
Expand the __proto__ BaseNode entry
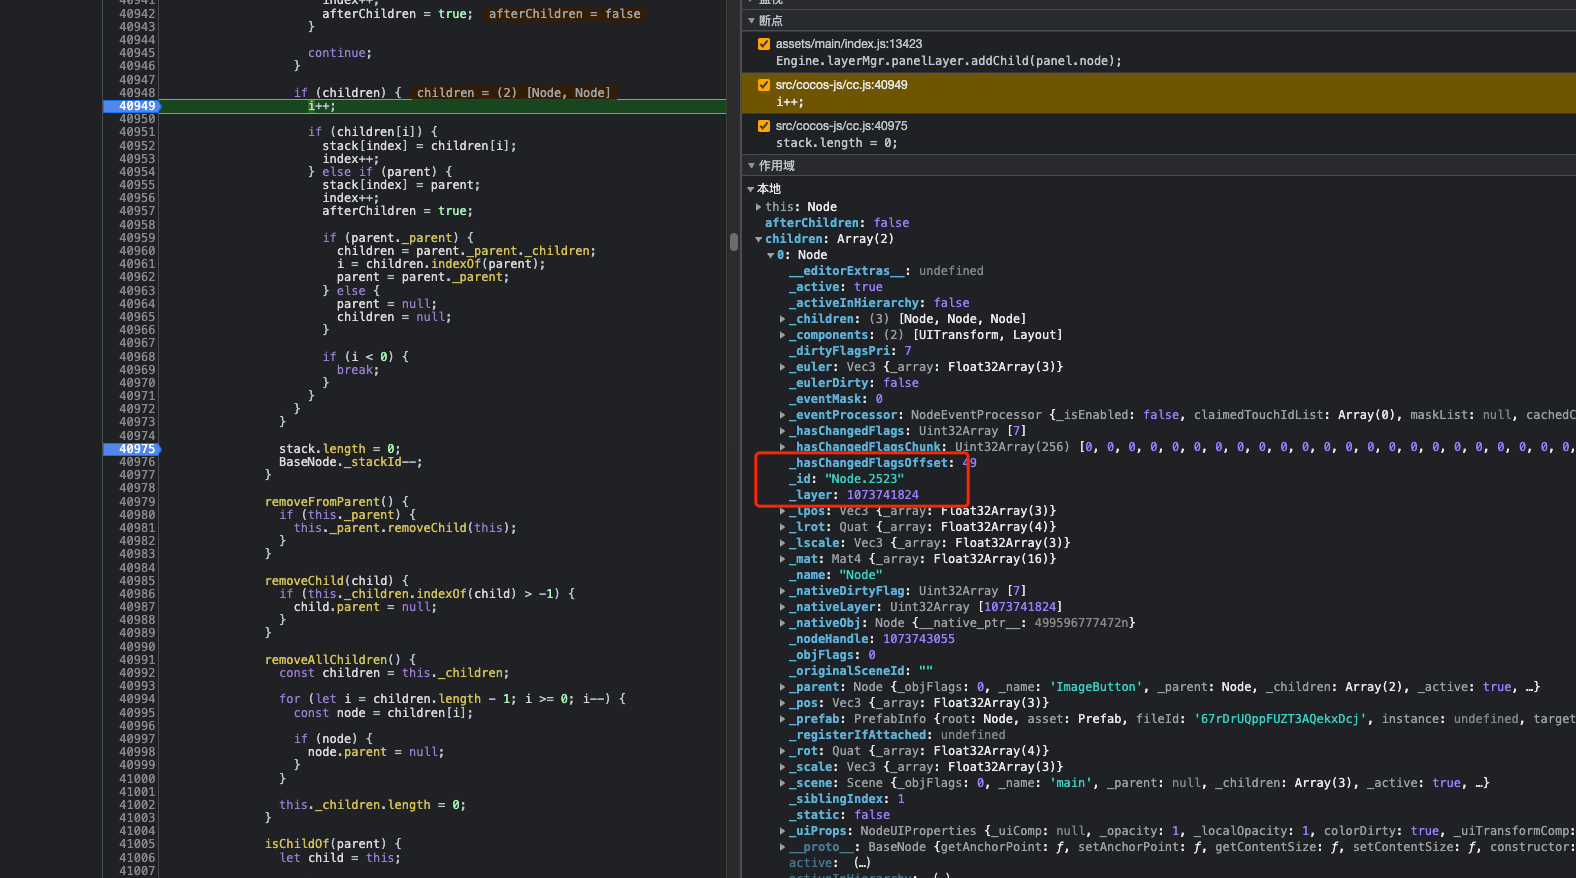tap(782, 847)
